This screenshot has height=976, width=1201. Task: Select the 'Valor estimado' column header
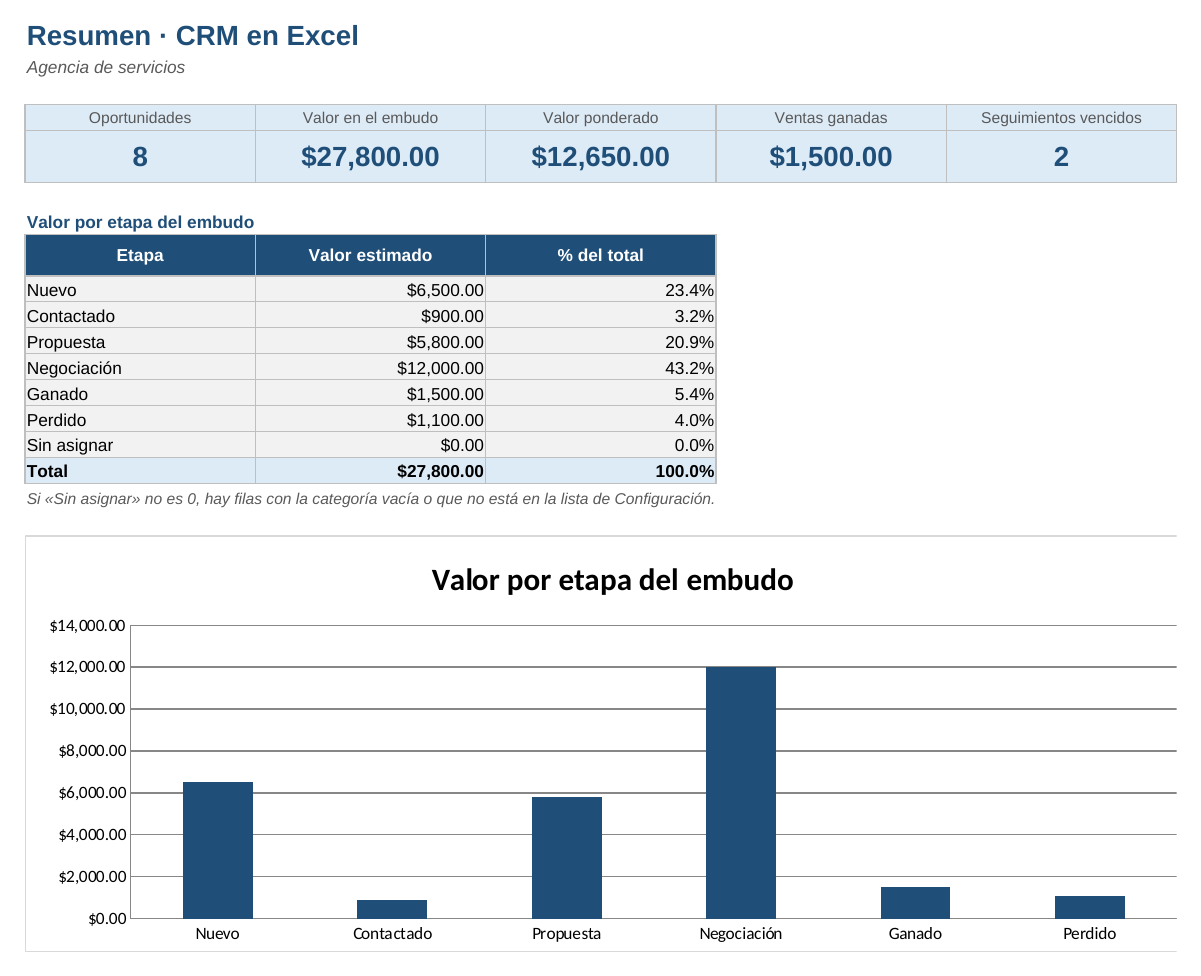tap(370, 255)
